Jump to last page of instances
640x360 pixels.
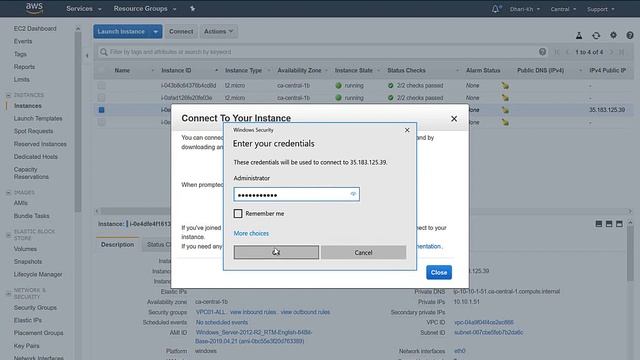[621, 52]
